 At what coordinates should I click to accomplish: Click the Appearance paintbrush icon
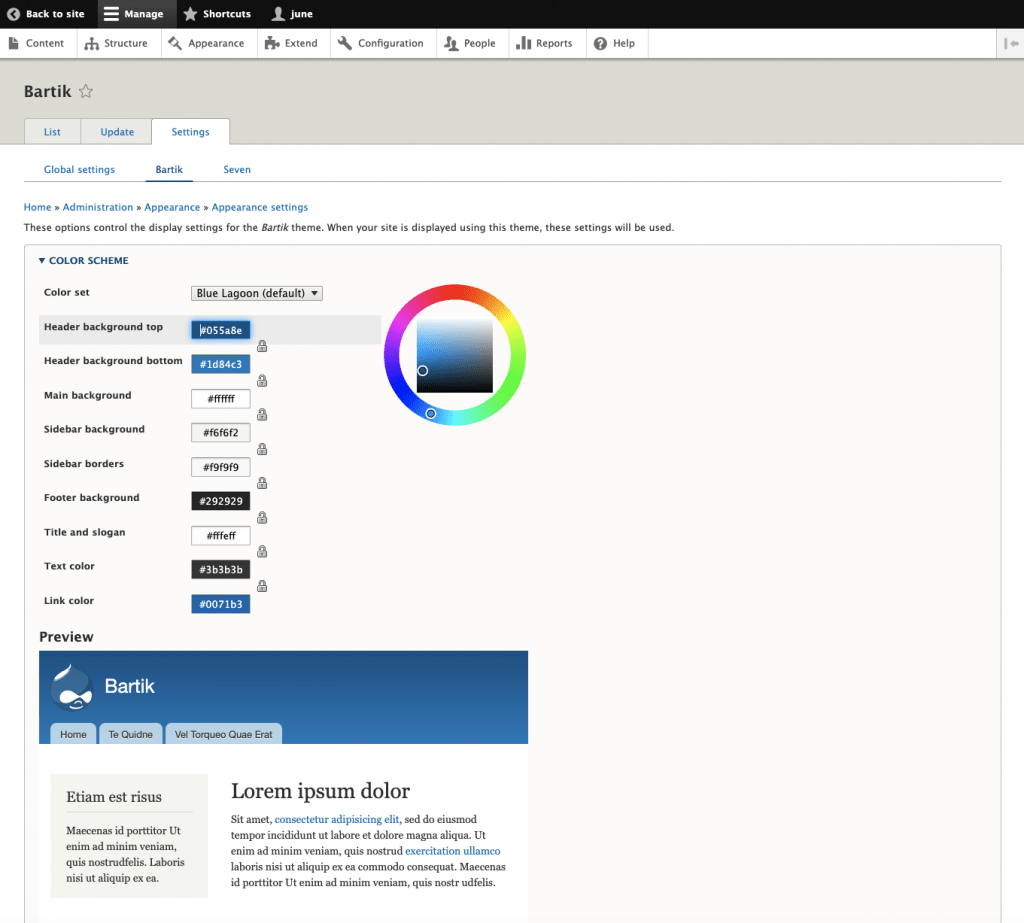click(175, 43)
